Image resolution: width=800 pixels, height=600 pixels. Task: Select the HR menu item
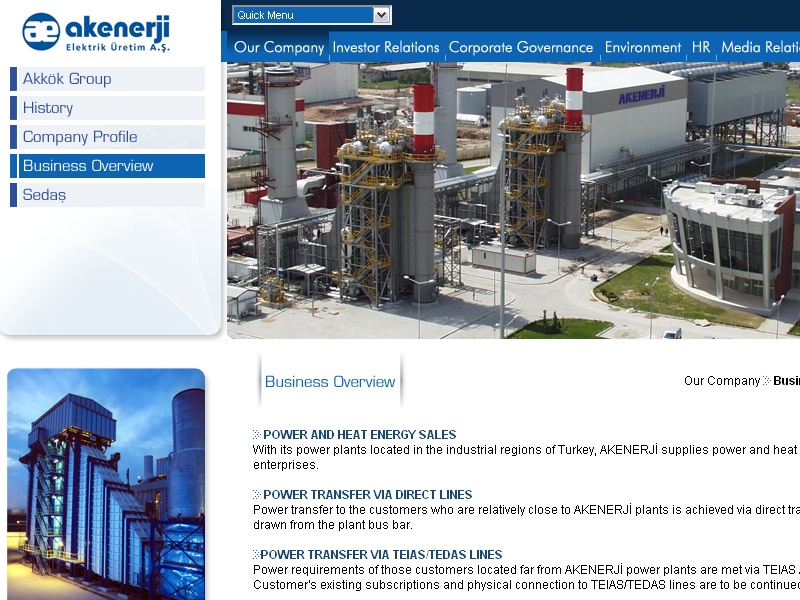tap(701, 47)
